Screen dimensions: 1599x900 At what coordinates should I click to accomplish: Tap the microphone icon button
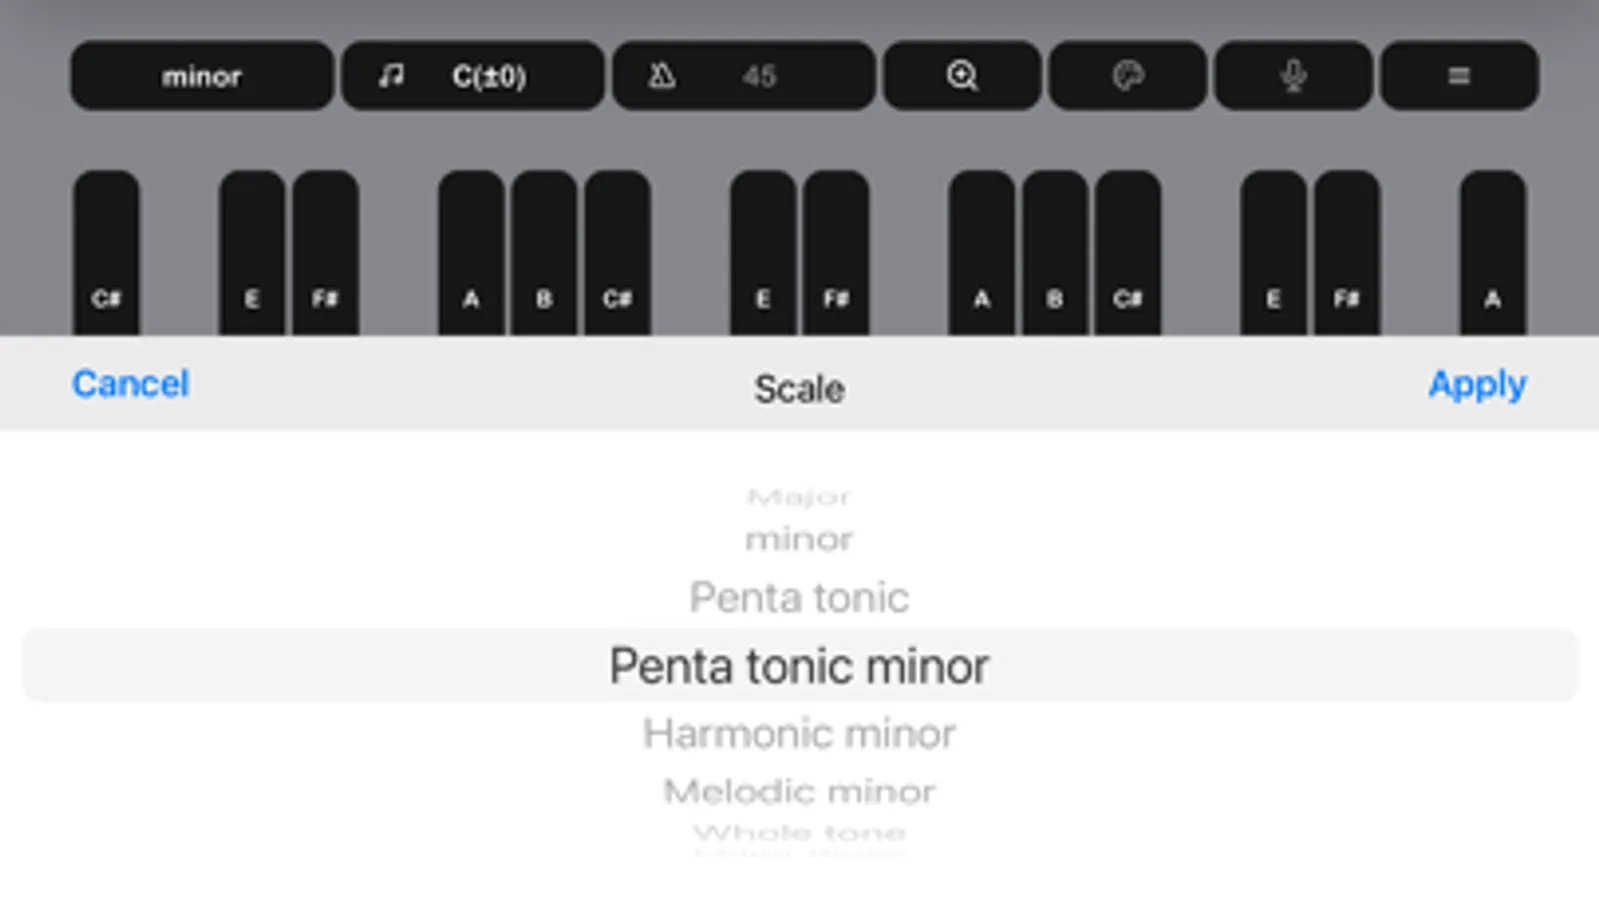[1292, 76]
